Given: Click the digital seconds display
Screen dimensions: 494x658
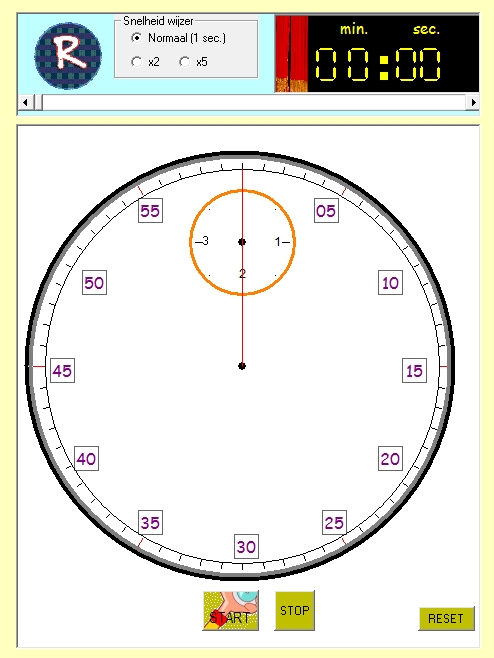Looking at the screenshot, I should tap(418, 64).
